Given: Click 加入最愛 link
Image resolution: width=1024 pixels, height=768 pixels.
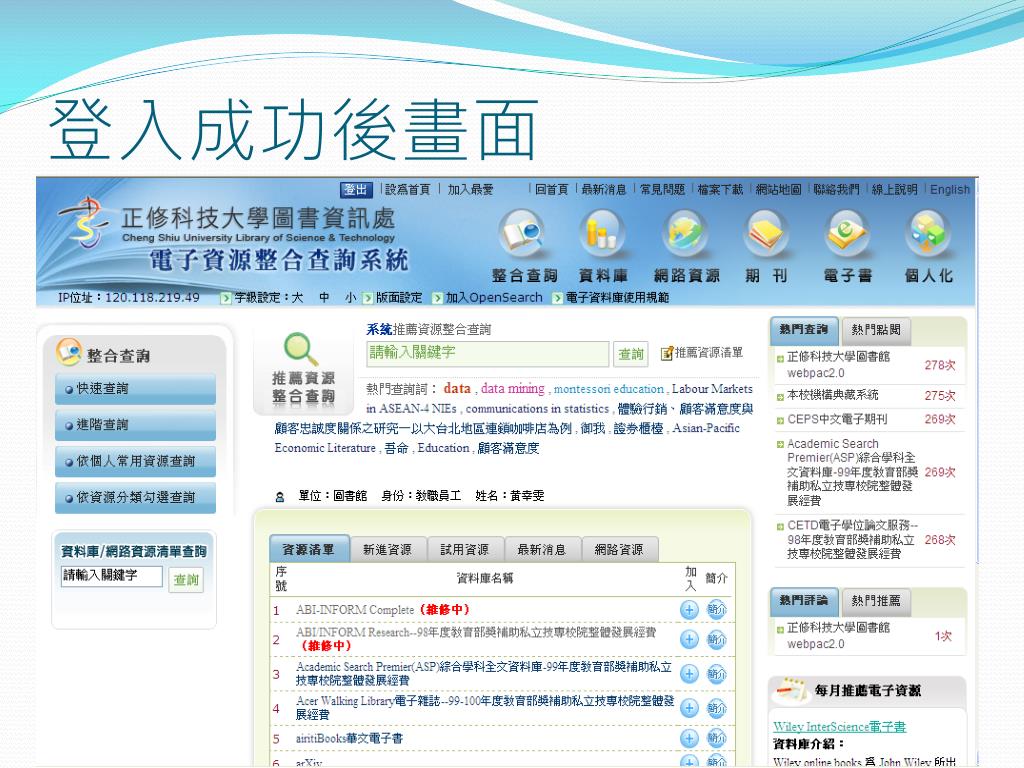Looking at the screenshot, I should click(471, 189).
